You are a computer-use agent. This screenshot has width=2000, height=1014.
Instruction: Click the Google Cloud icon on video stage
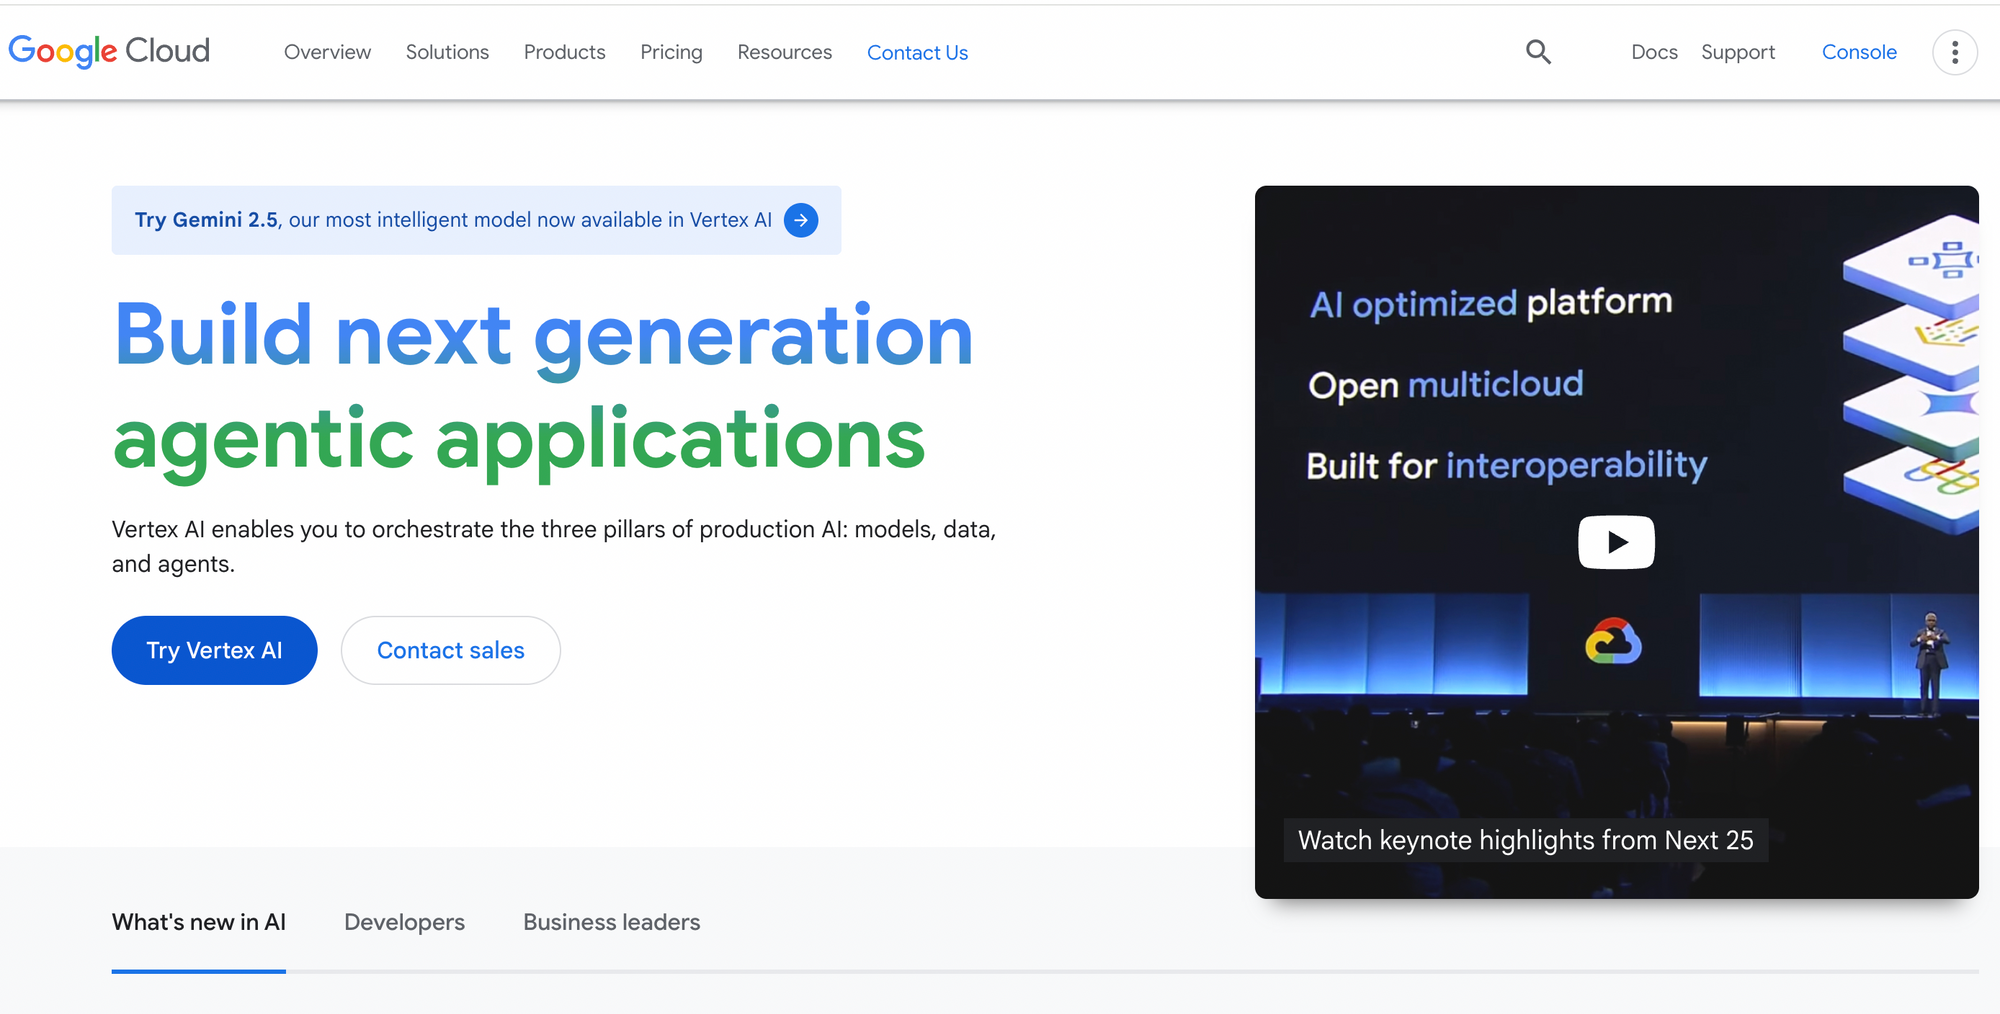point(1613,641)
